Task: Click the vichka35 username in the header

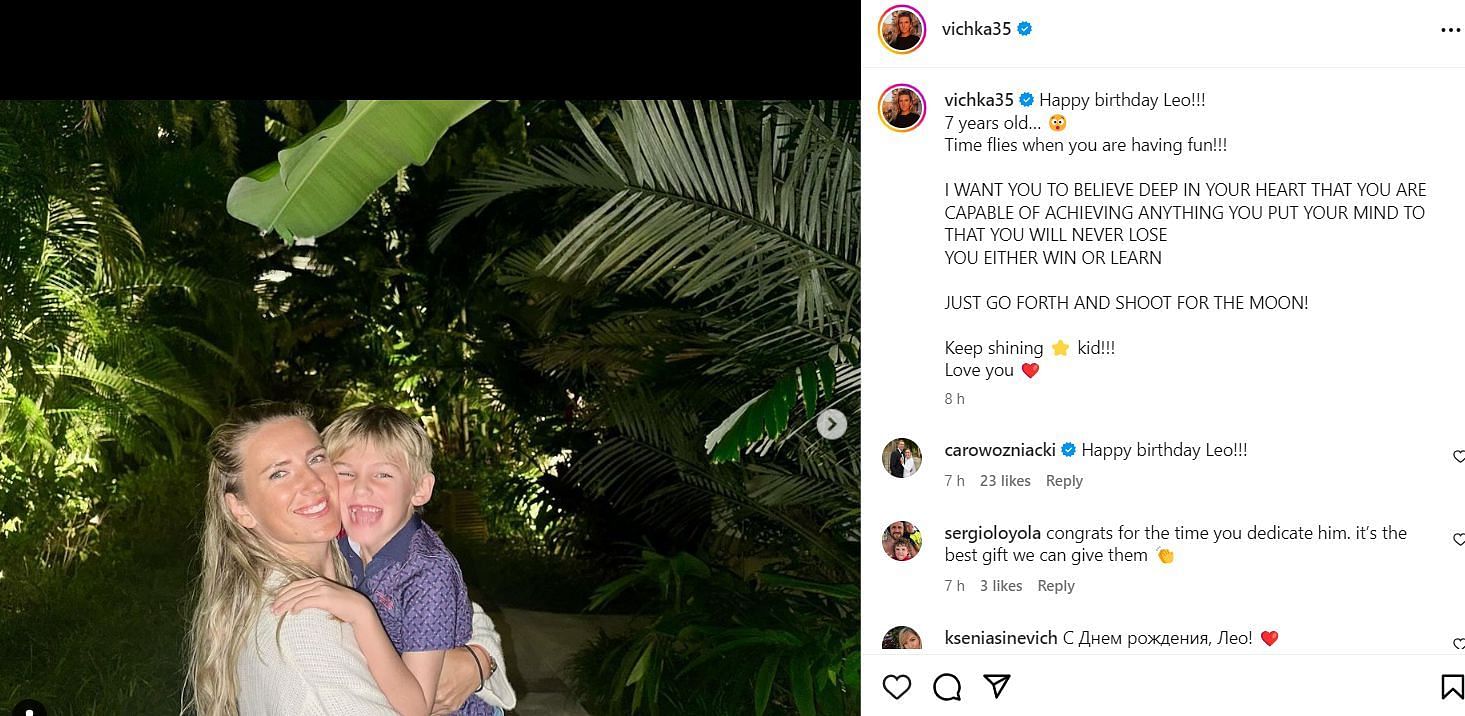Action: pyautogui.click(x=976, y=29)
